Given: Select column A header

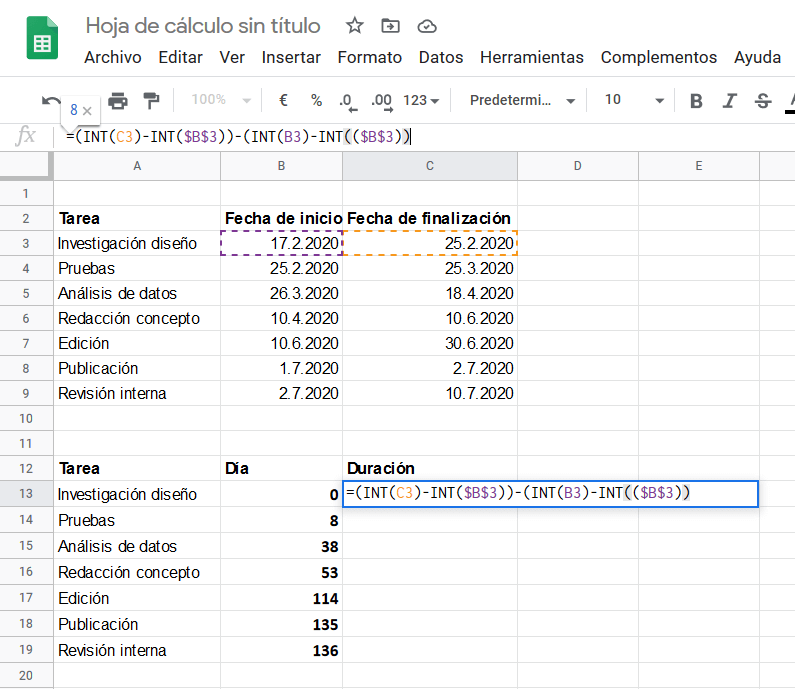Looking at the screenshot, I should point(137,166).
